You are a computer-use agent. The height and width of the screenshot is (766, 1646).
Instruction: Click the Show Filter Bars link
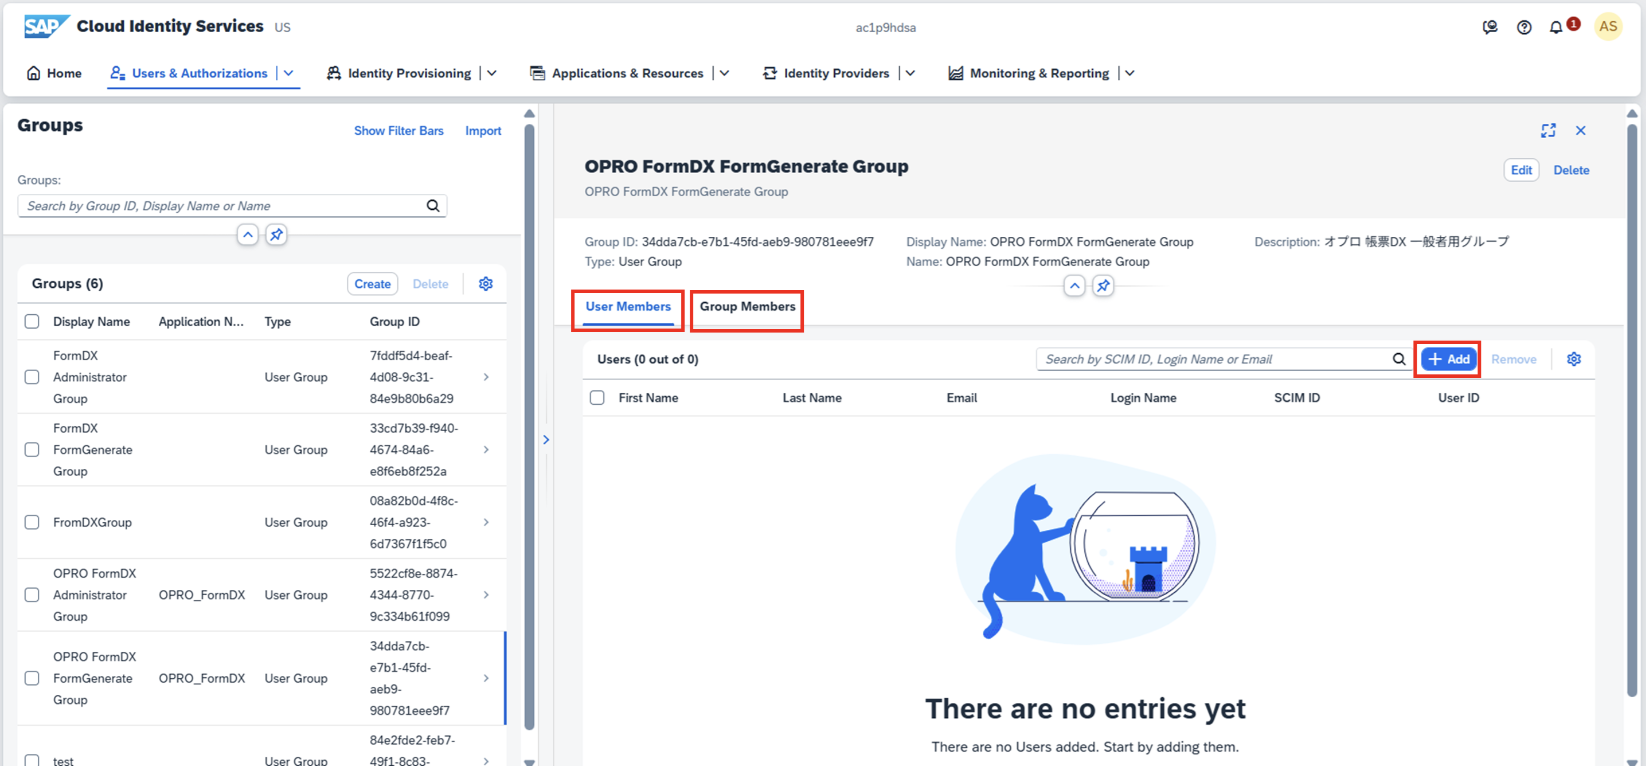[398, 131]
